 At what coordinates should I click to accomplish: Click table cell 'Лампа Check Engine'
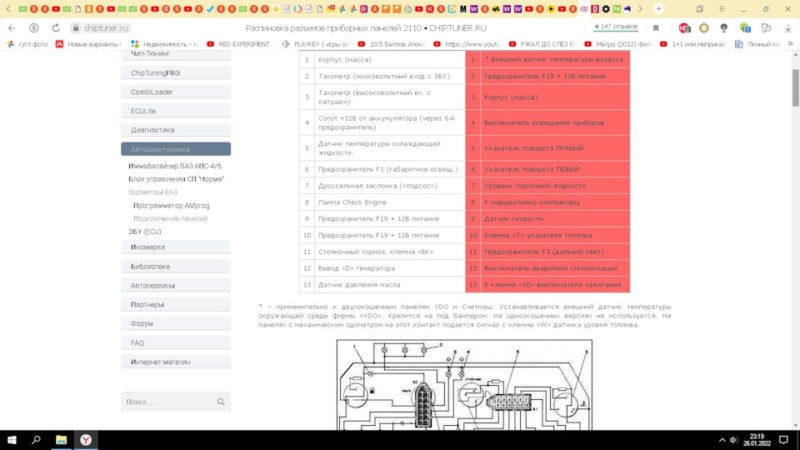(390, 203)
